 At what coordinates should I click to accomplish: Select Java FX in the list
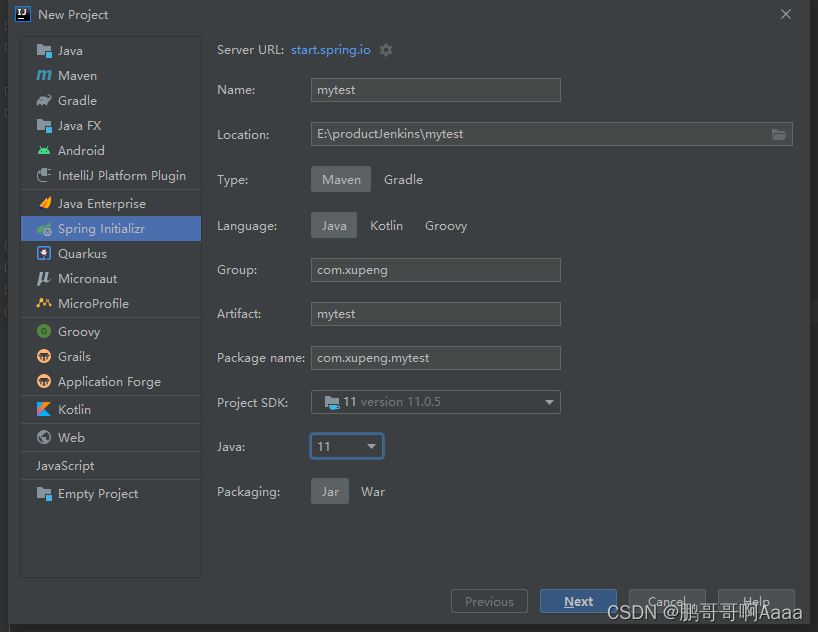pos(111,126)
